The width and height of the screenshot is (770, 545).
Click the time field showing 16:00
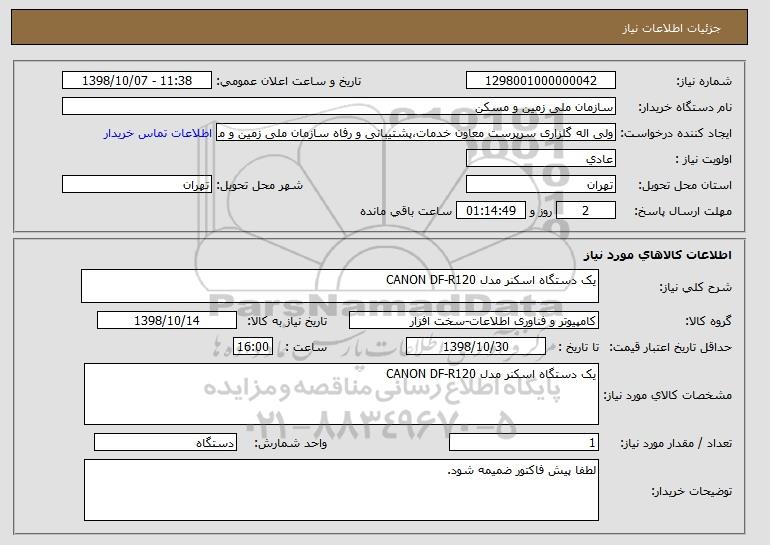tap(253, 347)
